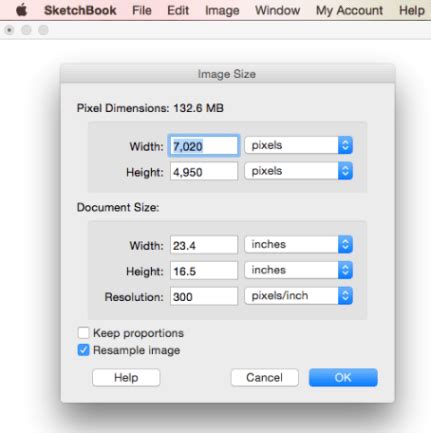Open the SketchBook application menu
This screenshot has height=433, width=431.
(80, 10)
